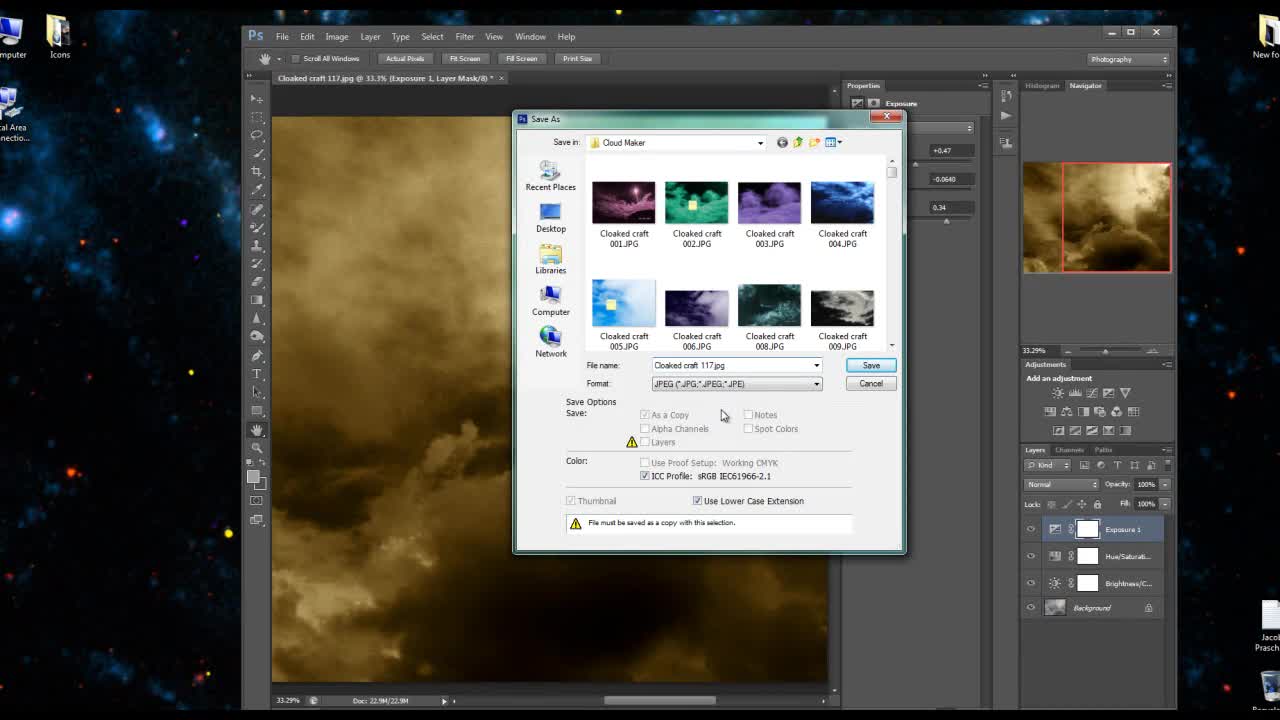Click the Actual Pixels button
This screenshot has width=1280, height=720.
tap(405, 58)
